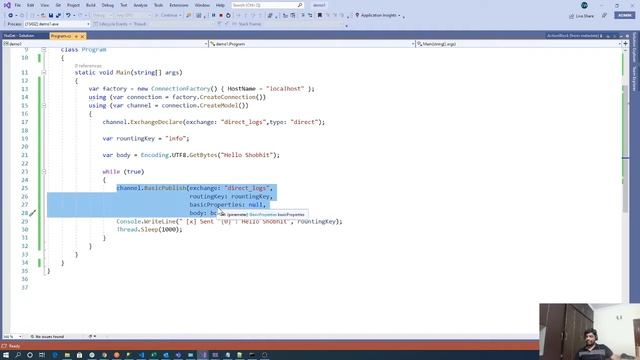Select the Program.cs editor tab
Image resolution: width=640 pixels, height=360 pixels.
coord(61,36)
